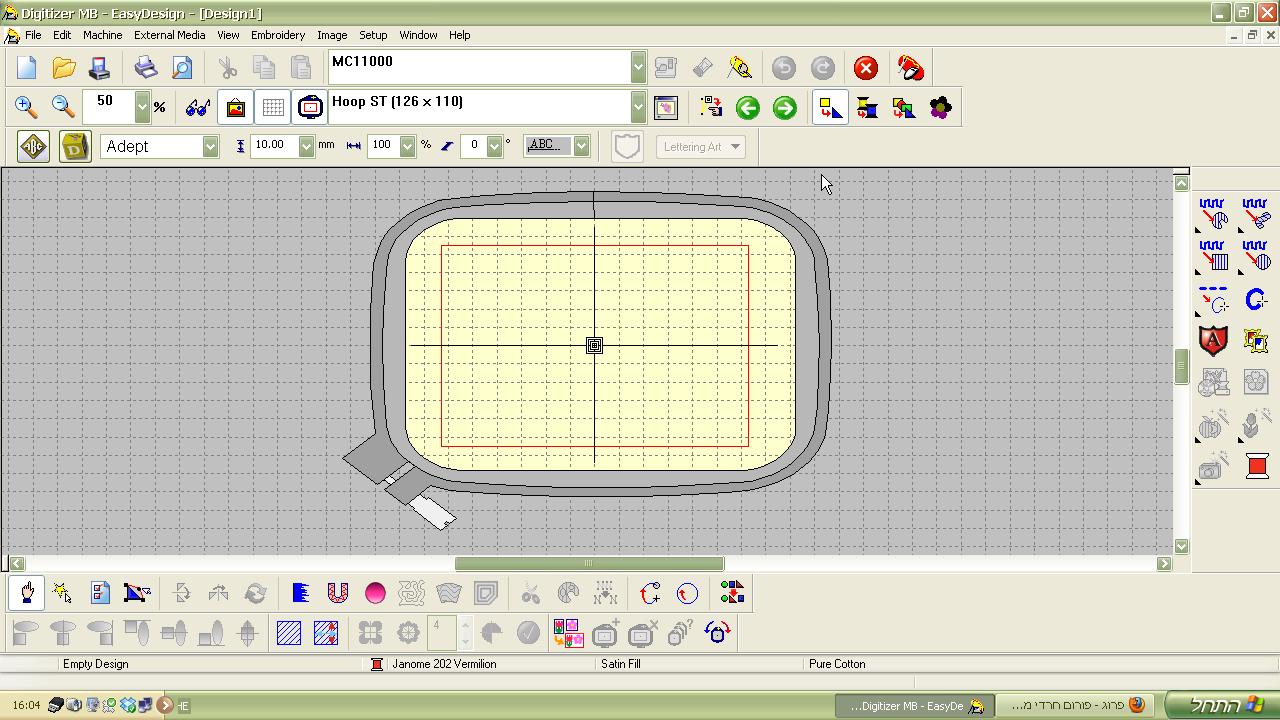The image size is (1280, 720).
Task: Open a design with the folder icon
Action: tap(64, 68)
